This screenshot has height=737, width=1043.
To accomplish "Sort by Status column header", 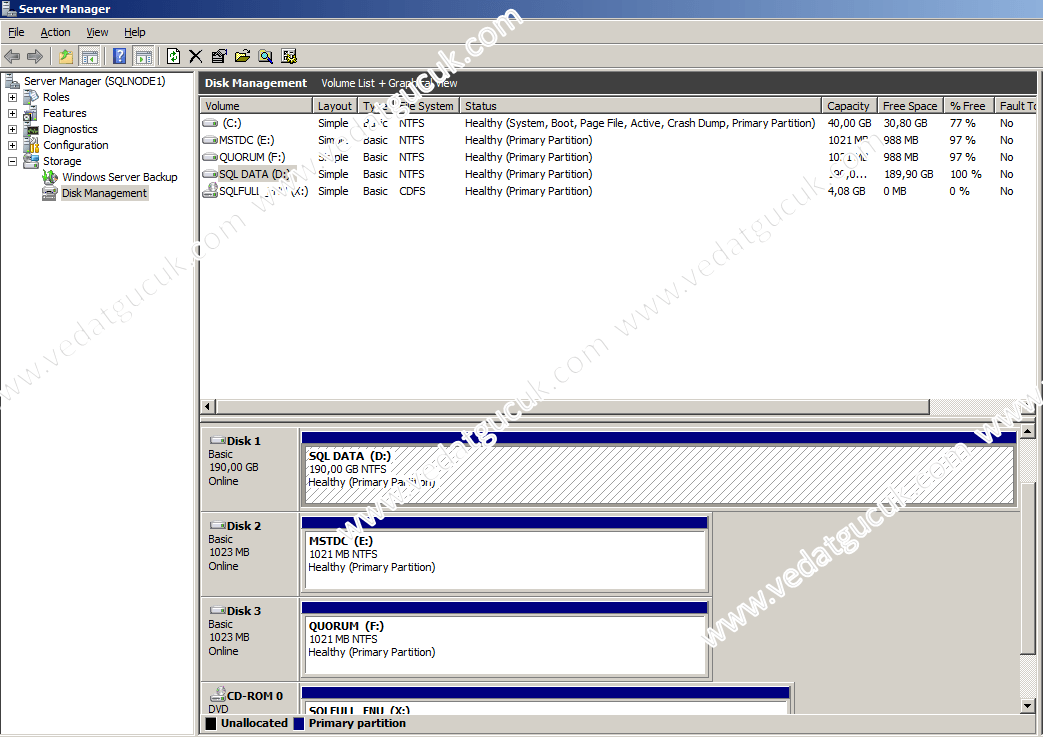I will click(x=640, y=106).
